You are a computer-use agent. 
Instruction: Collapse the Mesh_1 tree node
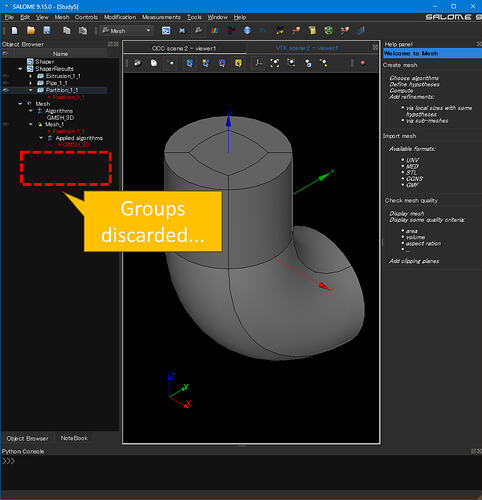[31, 124]
